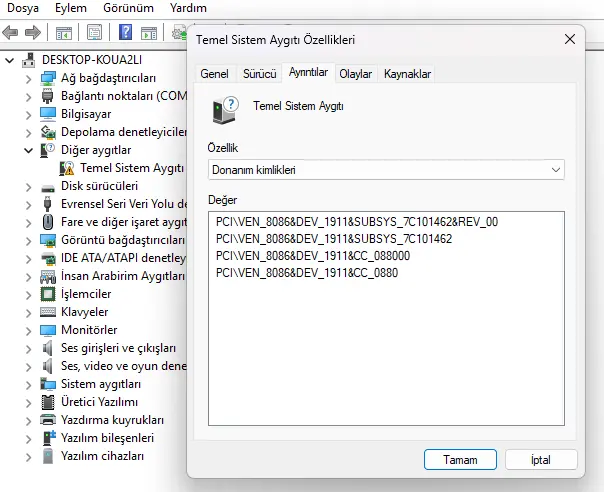Expand the Bağlantı noktaları node

pyautogui.click(x=28, y=97)
